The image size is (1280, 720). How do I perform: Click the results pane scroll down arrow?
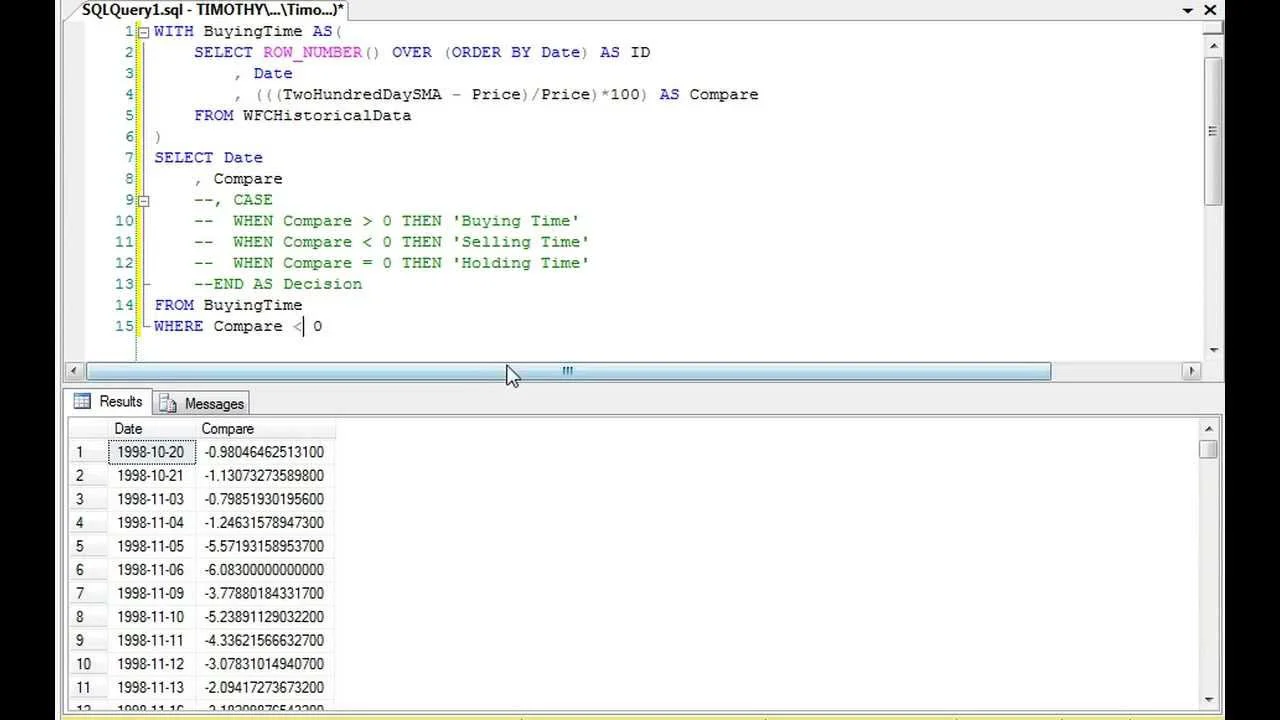point(1209,700)
